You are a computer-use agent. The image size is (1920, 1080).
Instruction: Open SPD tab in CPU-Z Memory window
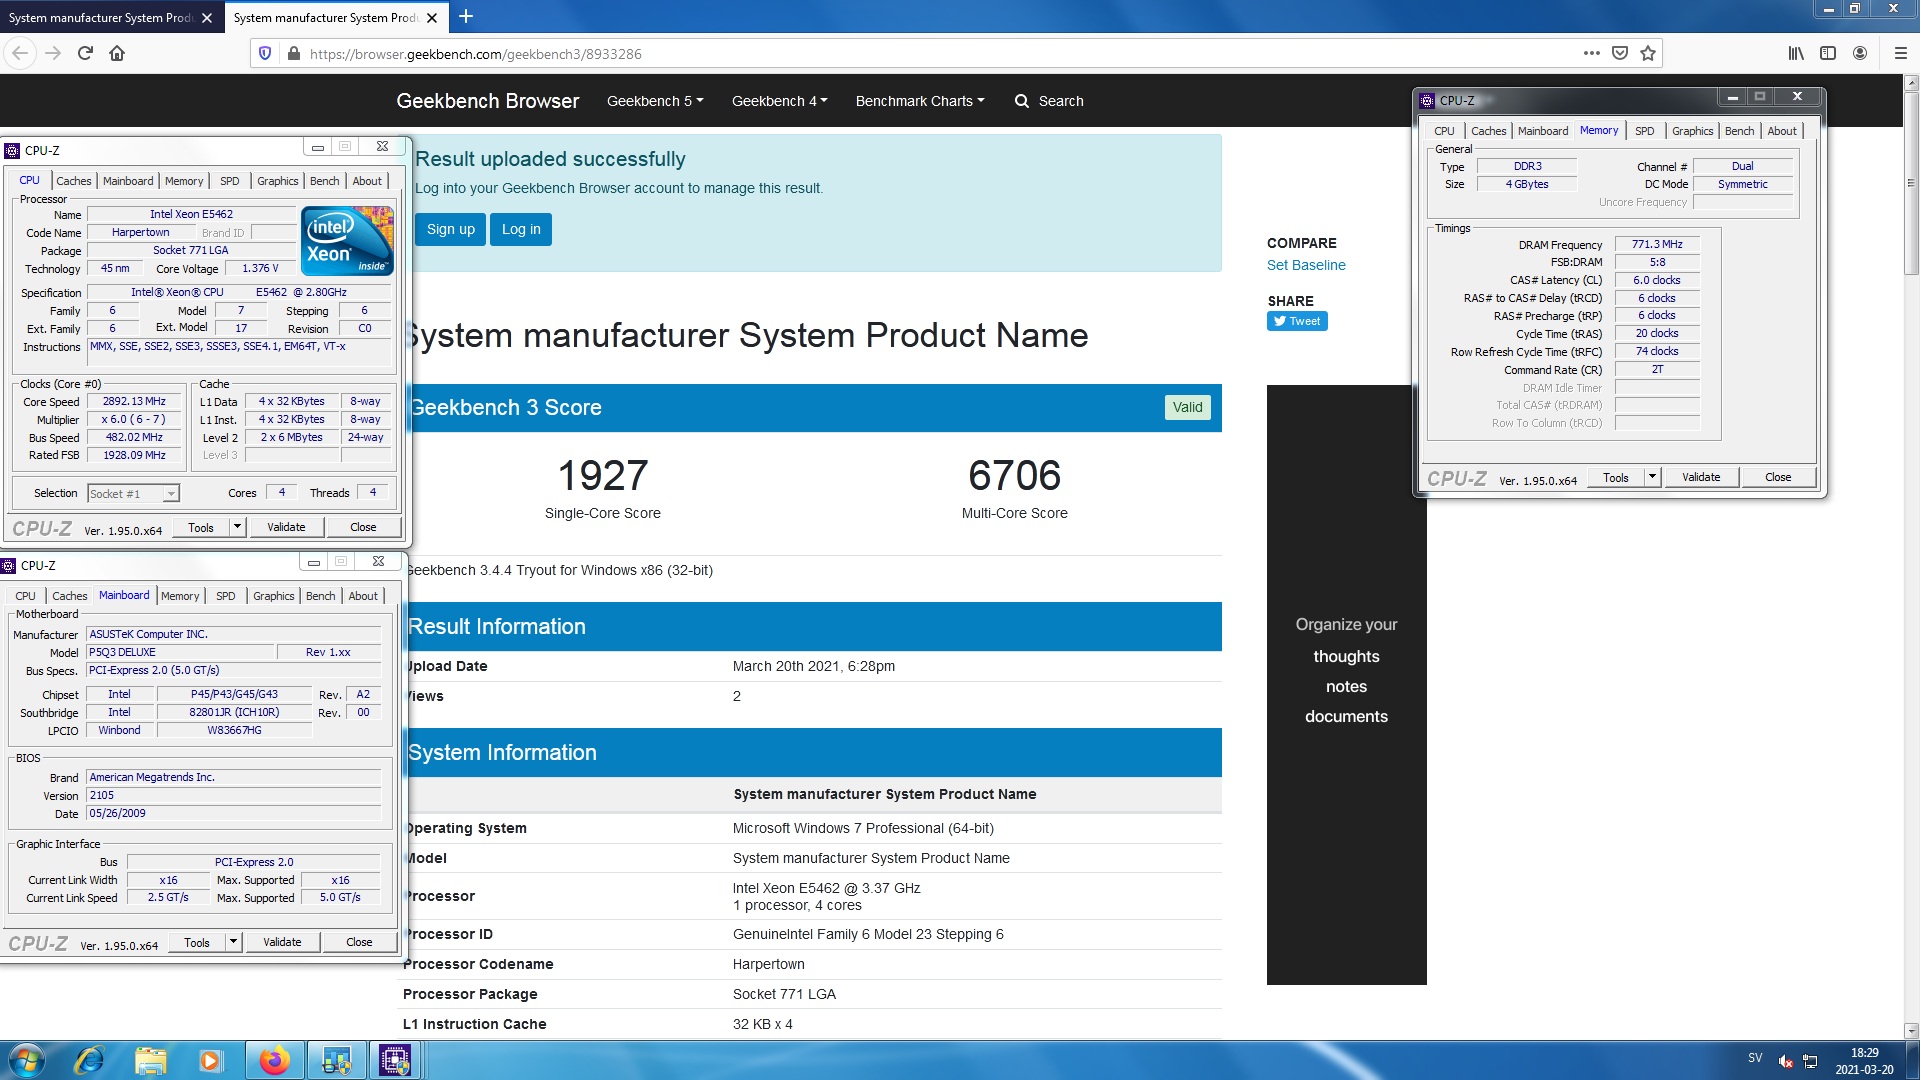pyautogui.click(x=1645, y=131)
